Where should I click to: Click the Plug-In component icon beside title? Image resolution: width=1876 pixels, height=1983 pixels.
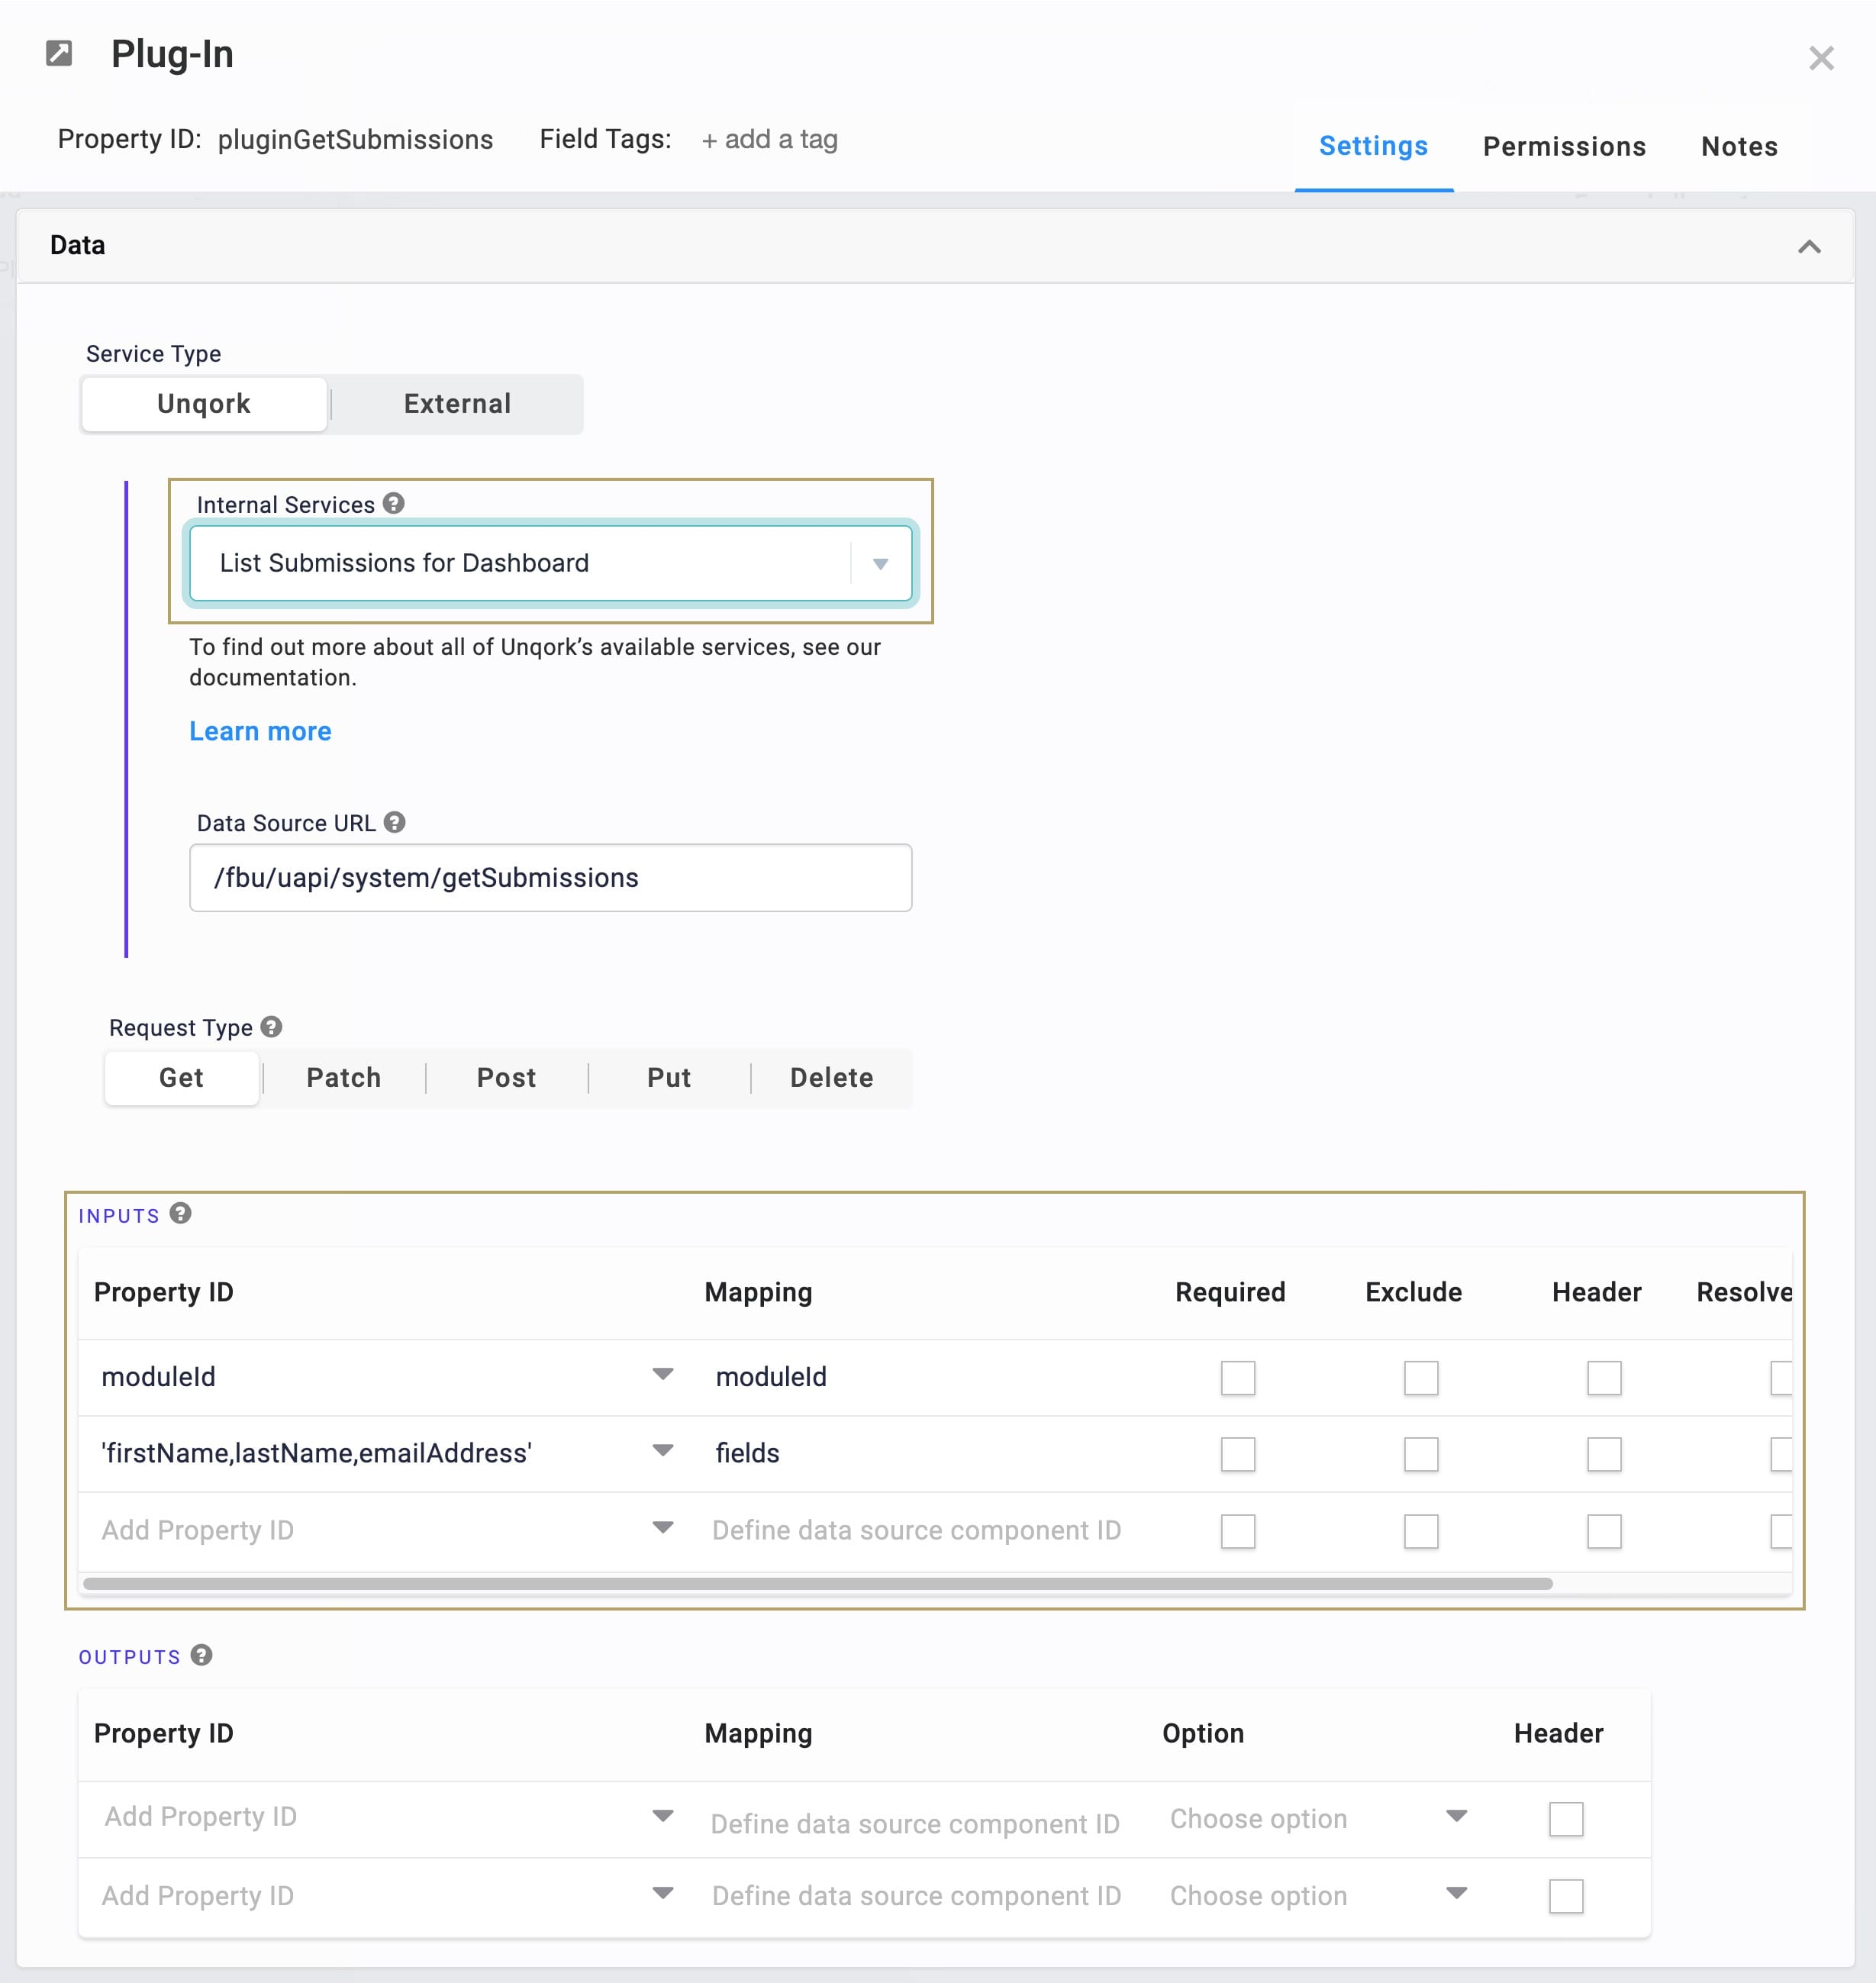(59, 53)
